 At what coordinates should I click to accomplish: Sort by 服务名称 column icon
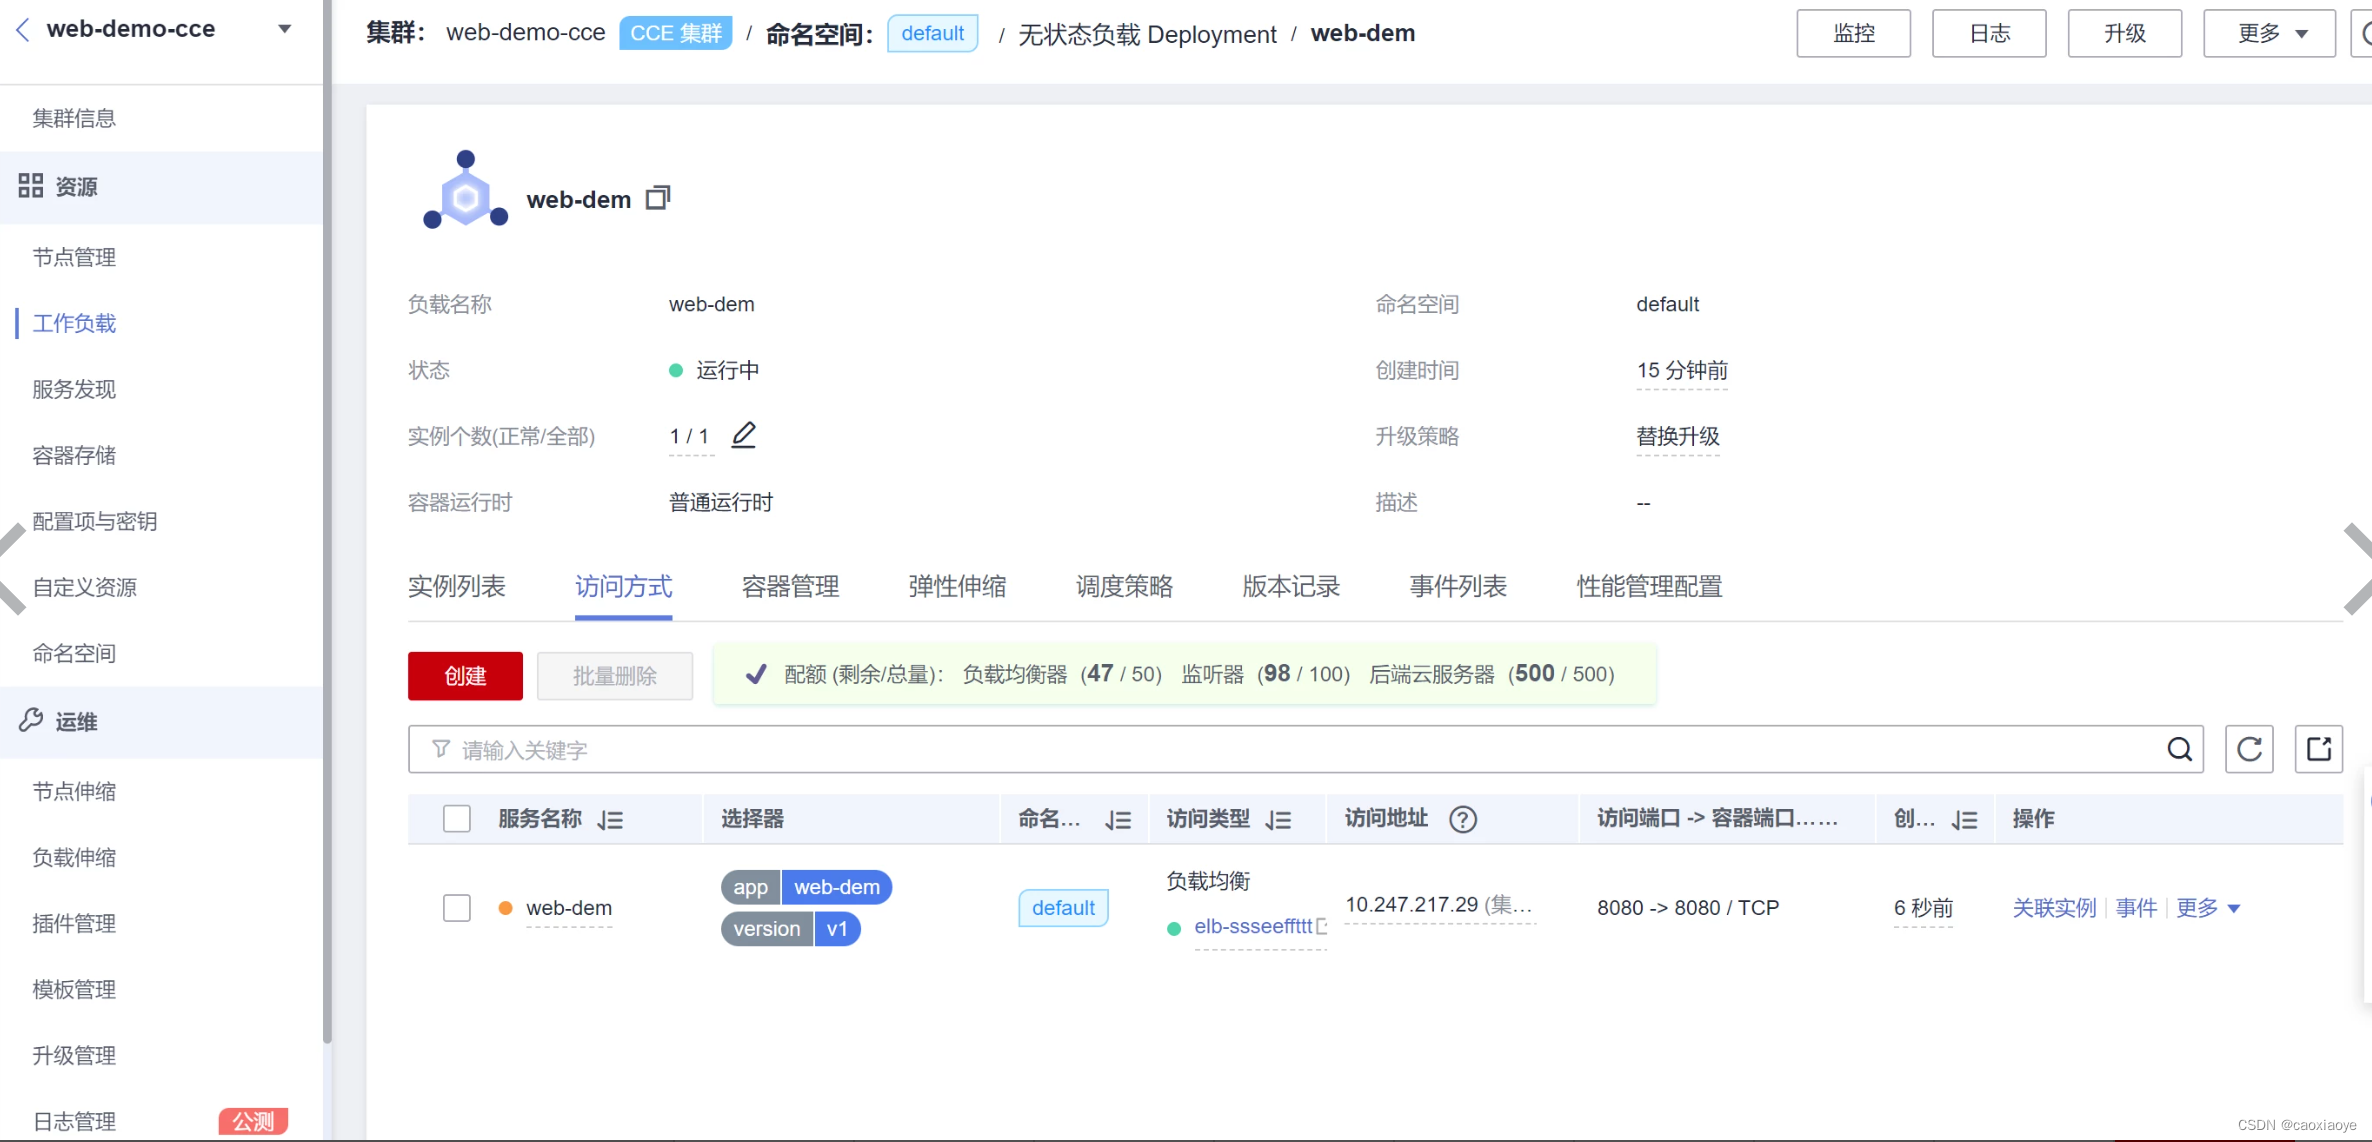610,820
